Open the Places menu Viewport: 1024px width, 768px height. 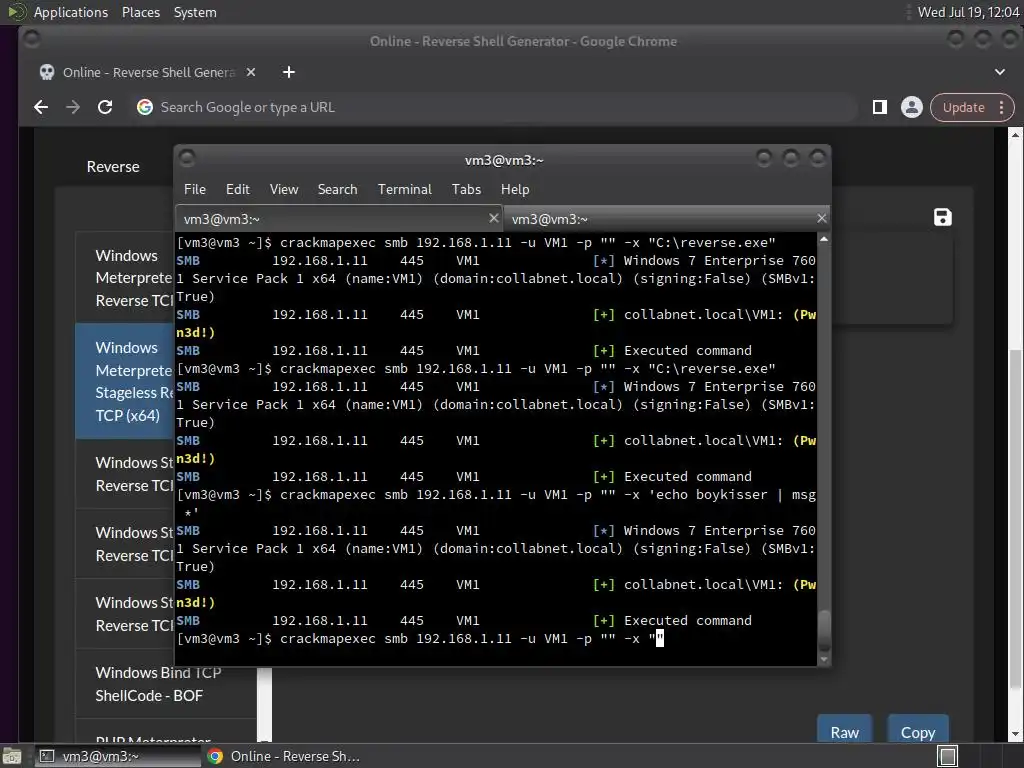click(x=141, y=12)
